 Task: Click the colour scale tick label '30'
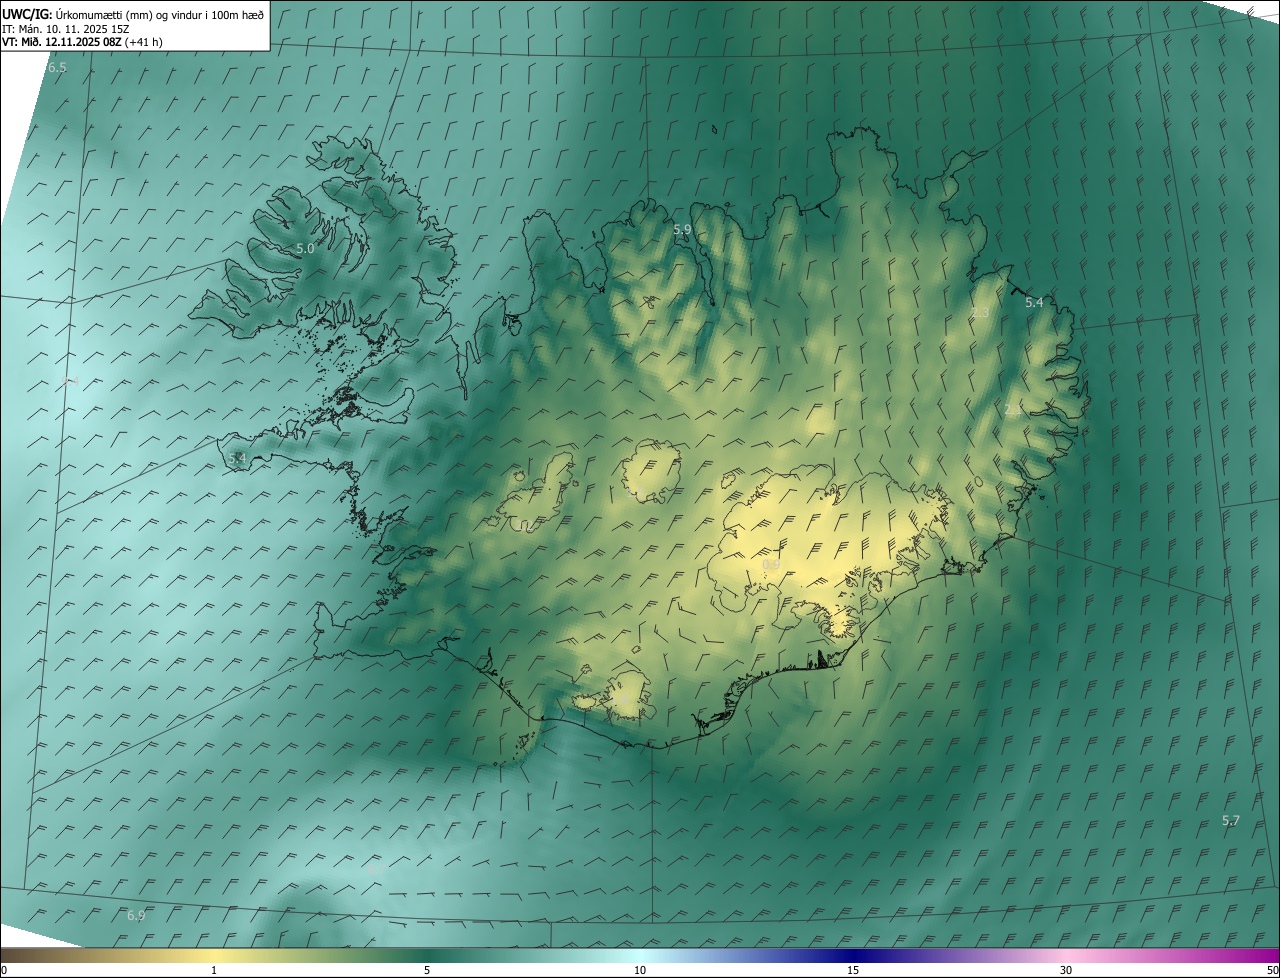1066,970
